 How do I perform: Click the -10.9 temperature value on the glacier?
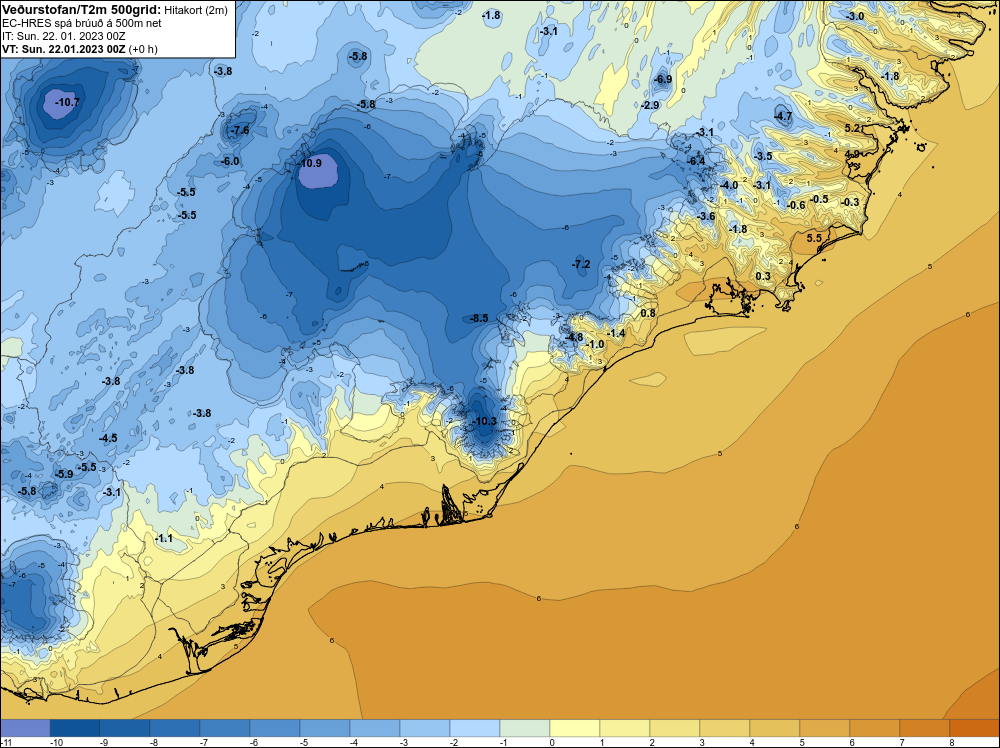point(310,163)
